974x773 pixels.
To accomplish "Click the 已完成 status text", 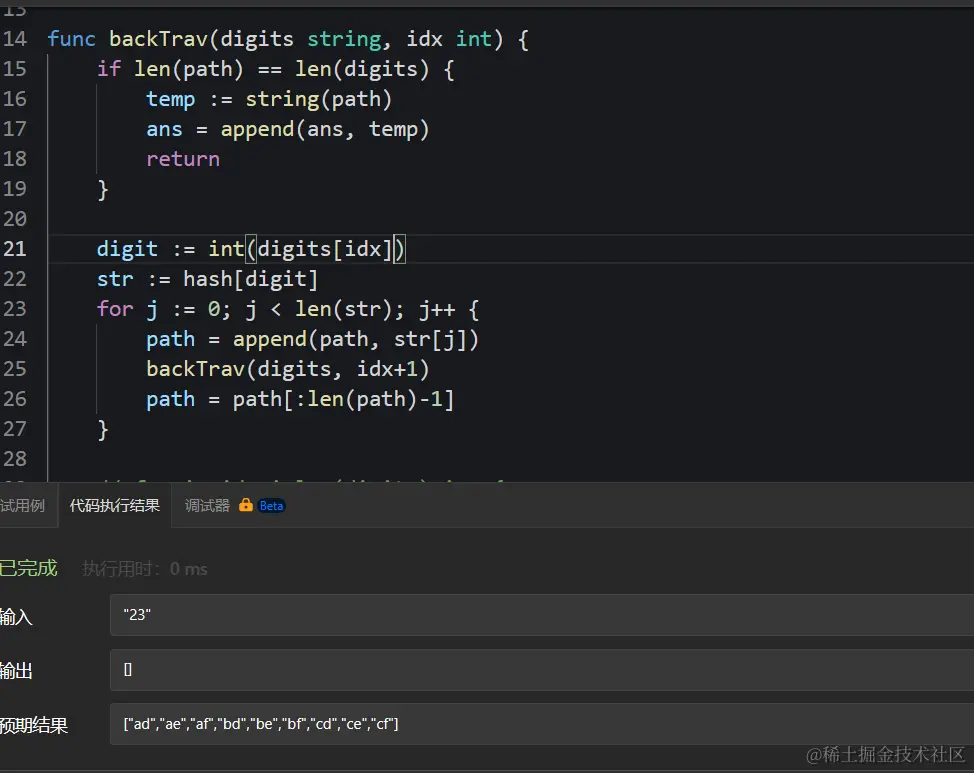I will (28, 568).
